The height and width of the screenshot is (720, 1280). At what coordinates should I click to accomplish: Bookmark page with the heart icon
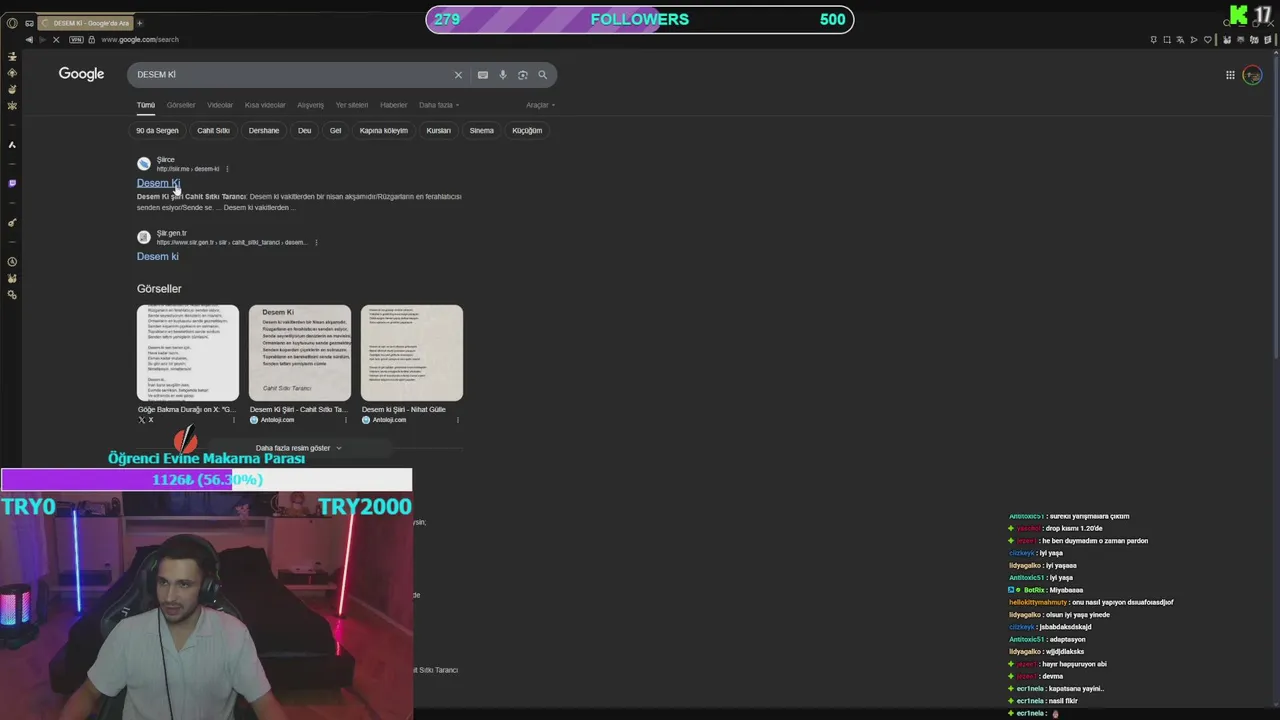pyautogui.click(x=1207, y=40)
